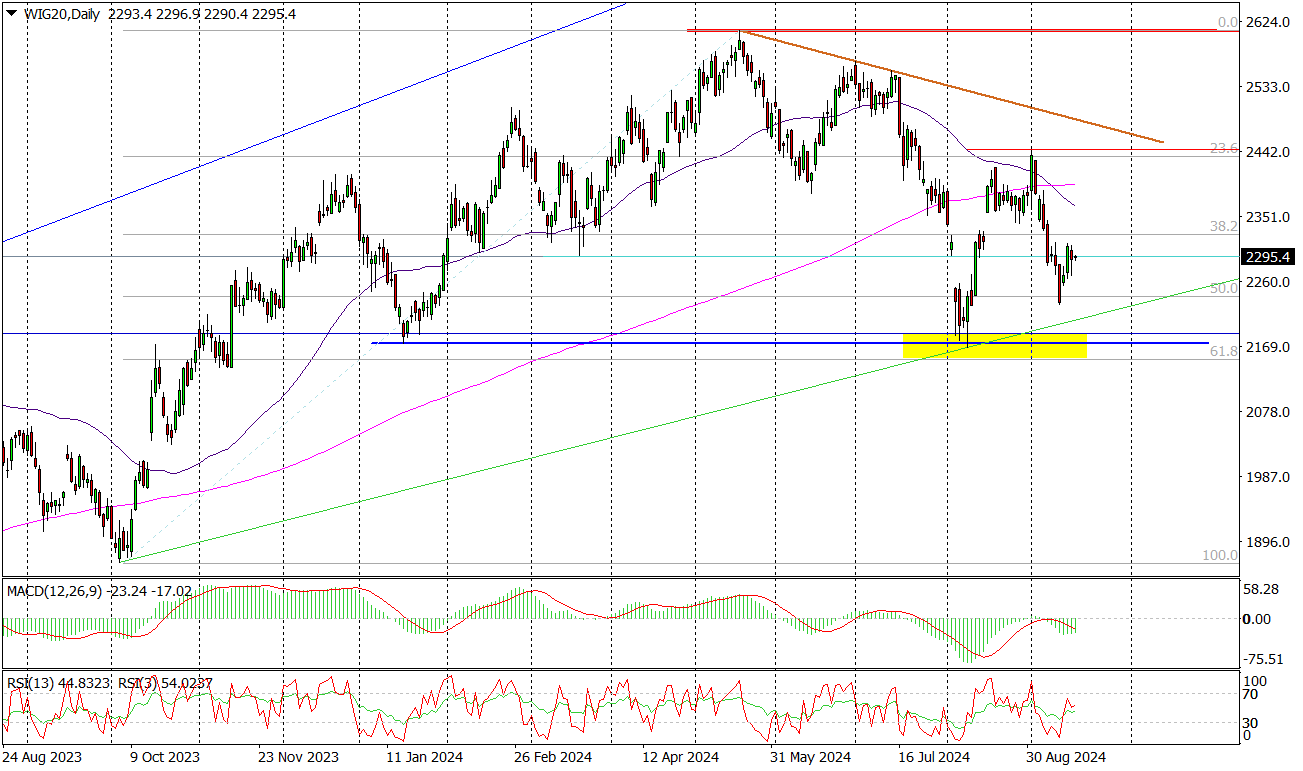This screenshot has width=1303, height=771.
Task: Click the current price tag 2295.4
Action: coord(1268,256)
